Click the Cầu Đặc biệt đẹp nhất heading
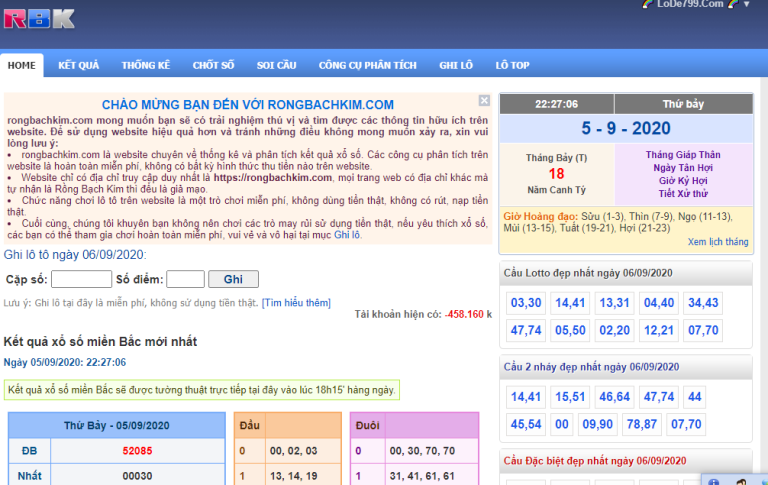Screen dimensions: 768x485 (x=595, y=461)
